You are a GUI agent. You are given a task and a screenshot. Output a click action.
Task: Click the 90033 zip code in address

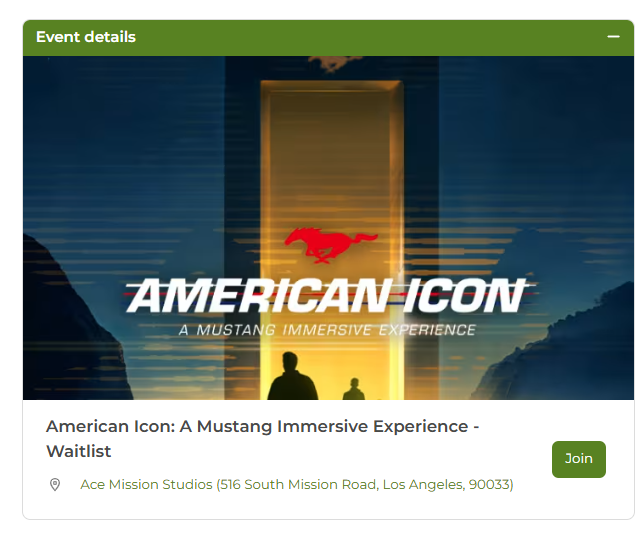click(490, 484)
